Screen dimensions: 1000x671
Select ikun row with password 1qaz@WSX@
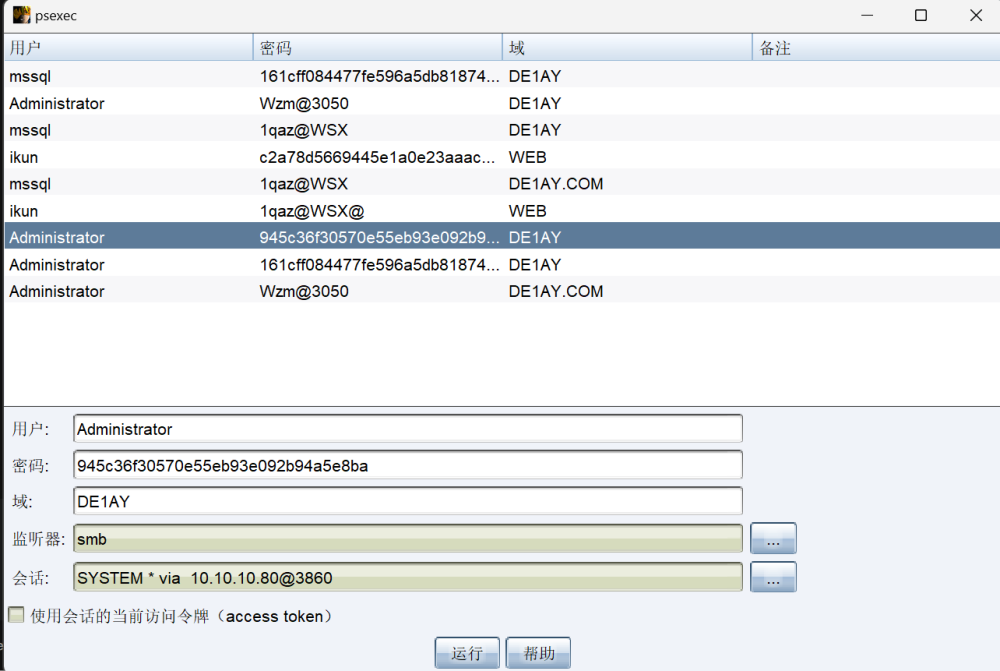[300, 211]
